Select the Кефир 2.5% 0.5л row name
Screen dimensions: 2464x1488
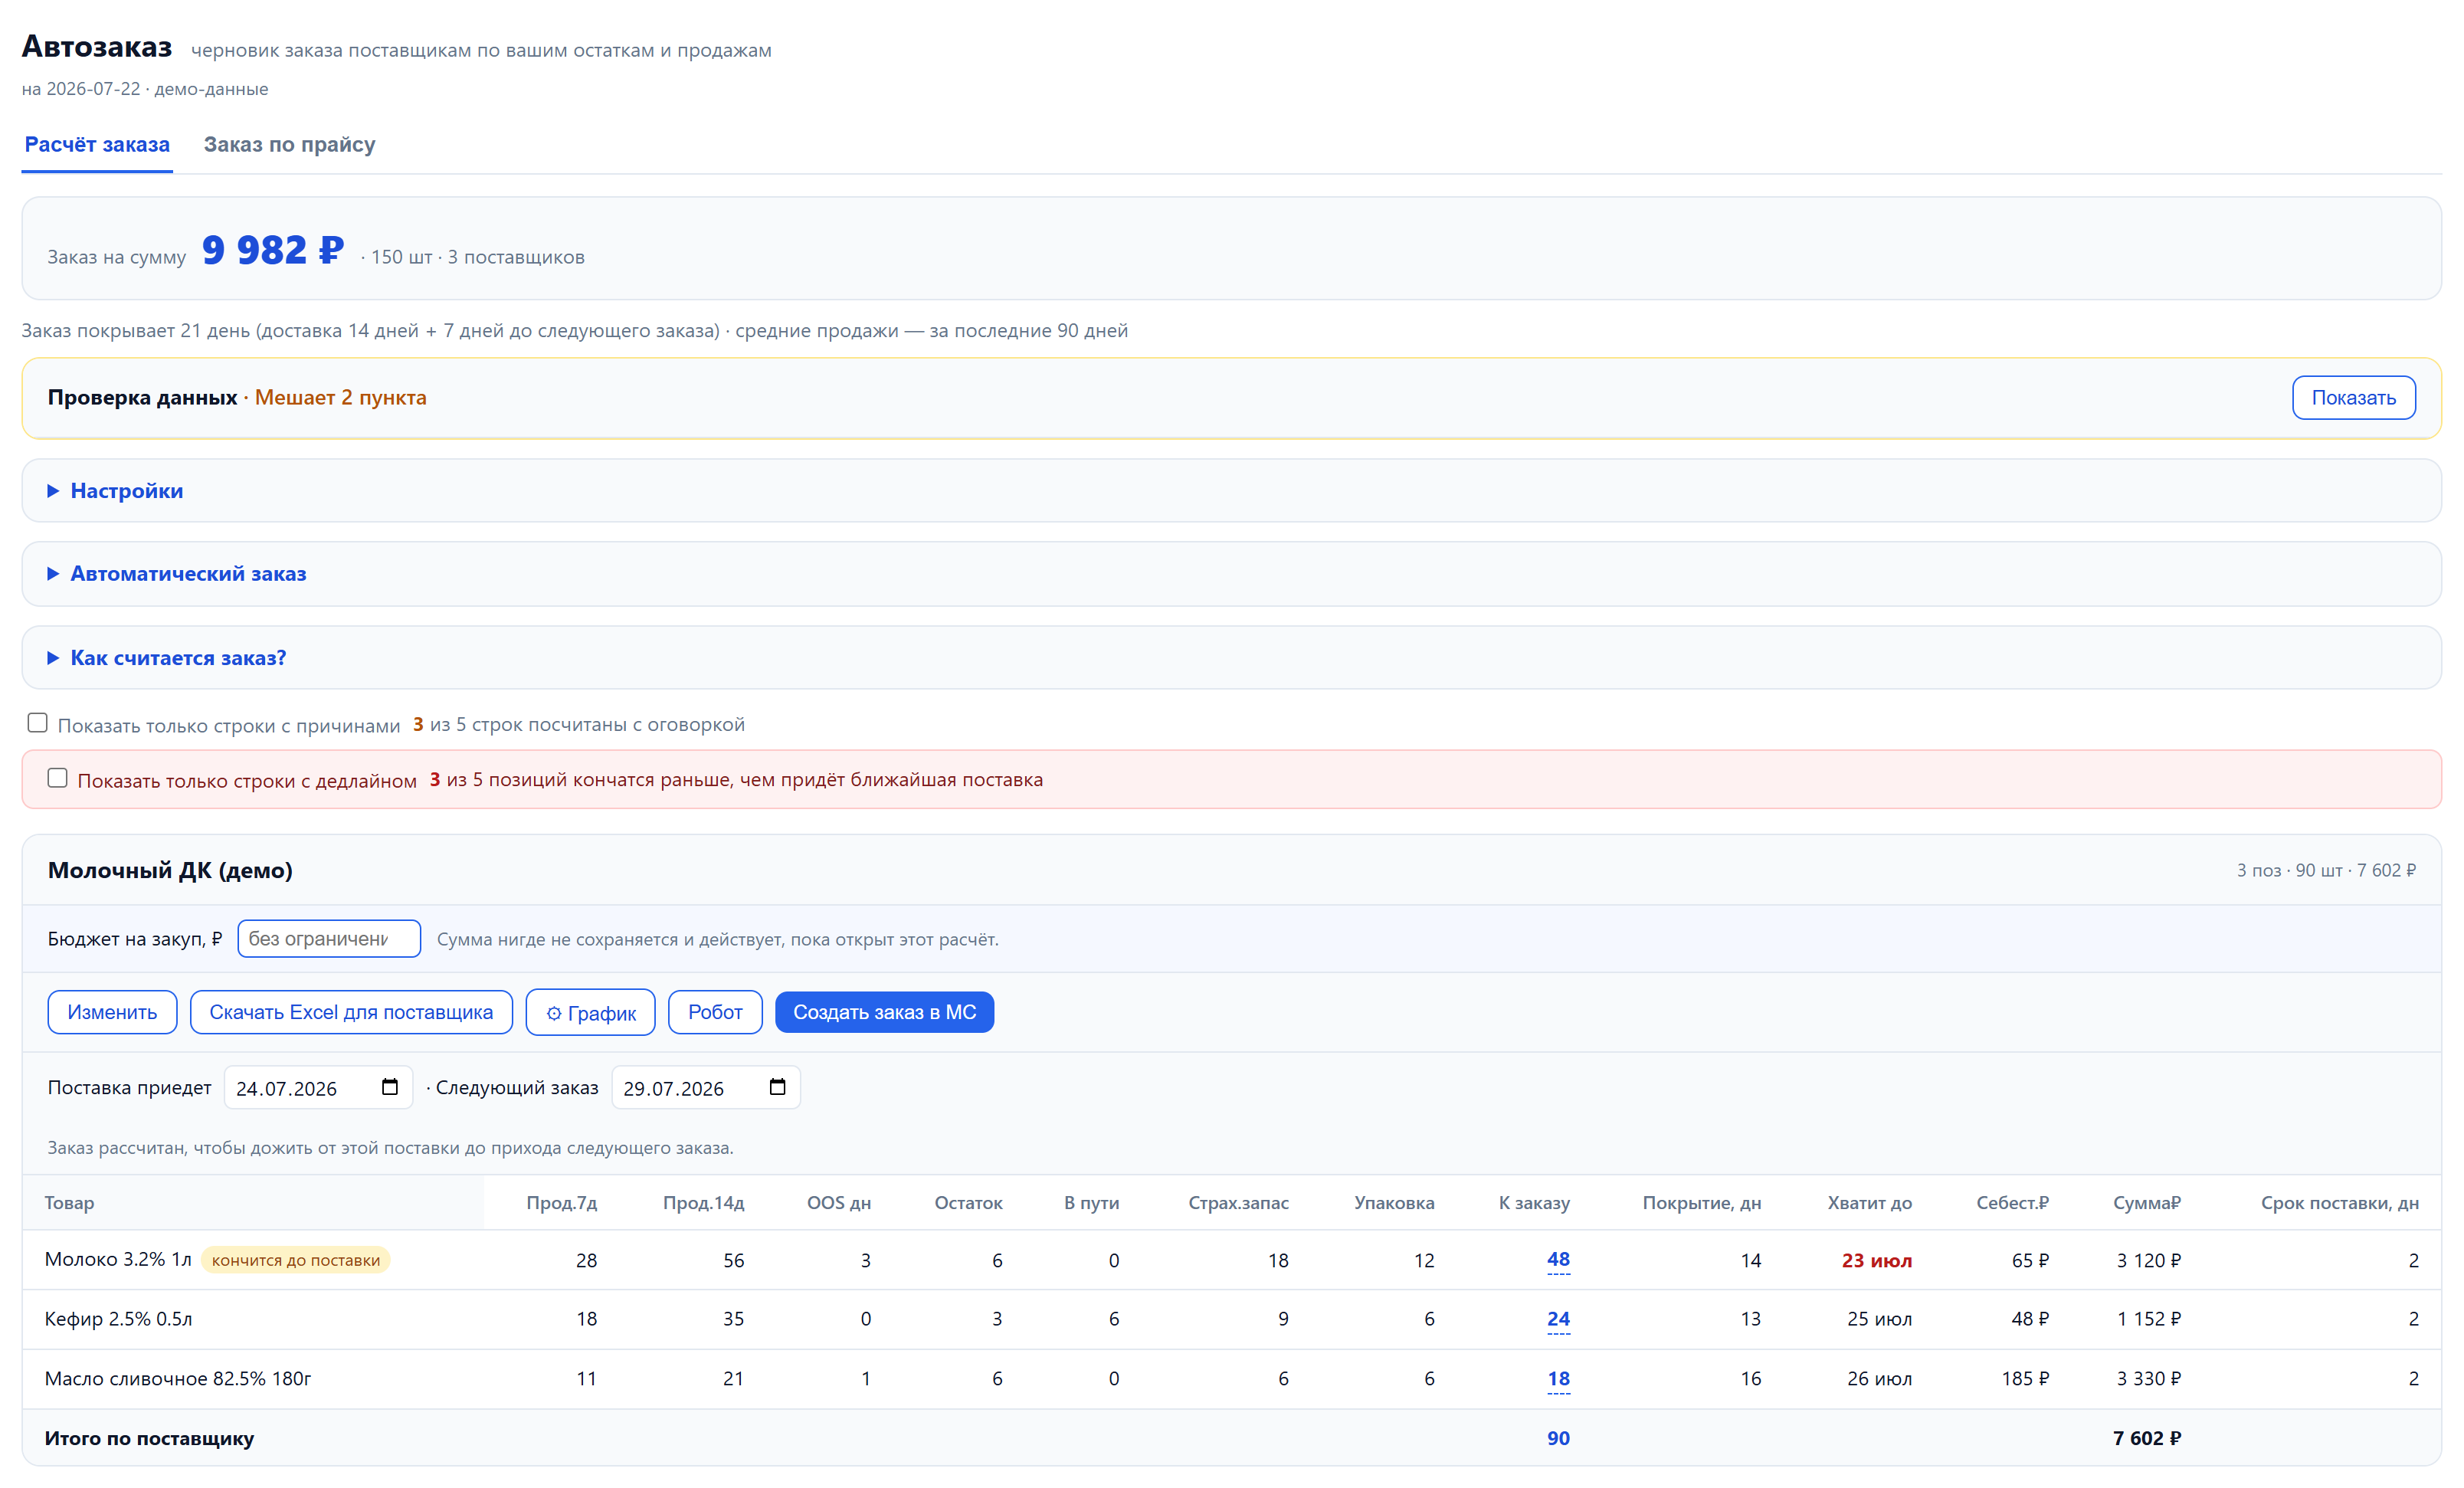(x=118, y=1319)
